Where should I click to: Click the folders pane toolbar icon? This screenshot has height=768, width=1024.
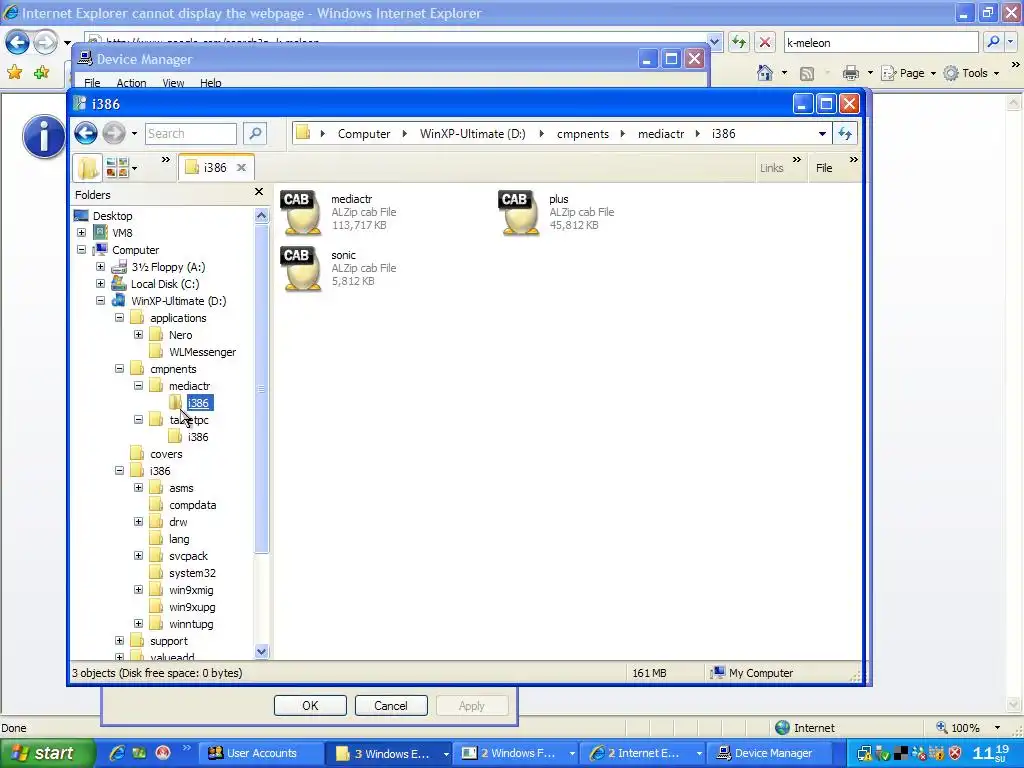point(88,168)
